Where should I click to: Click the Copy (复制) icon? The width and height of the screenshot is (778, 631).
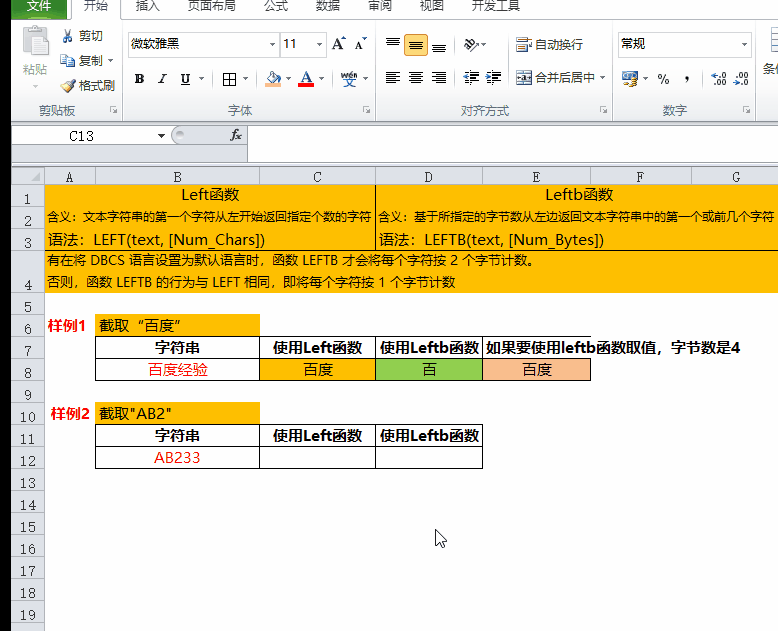[x=67, y=61]
